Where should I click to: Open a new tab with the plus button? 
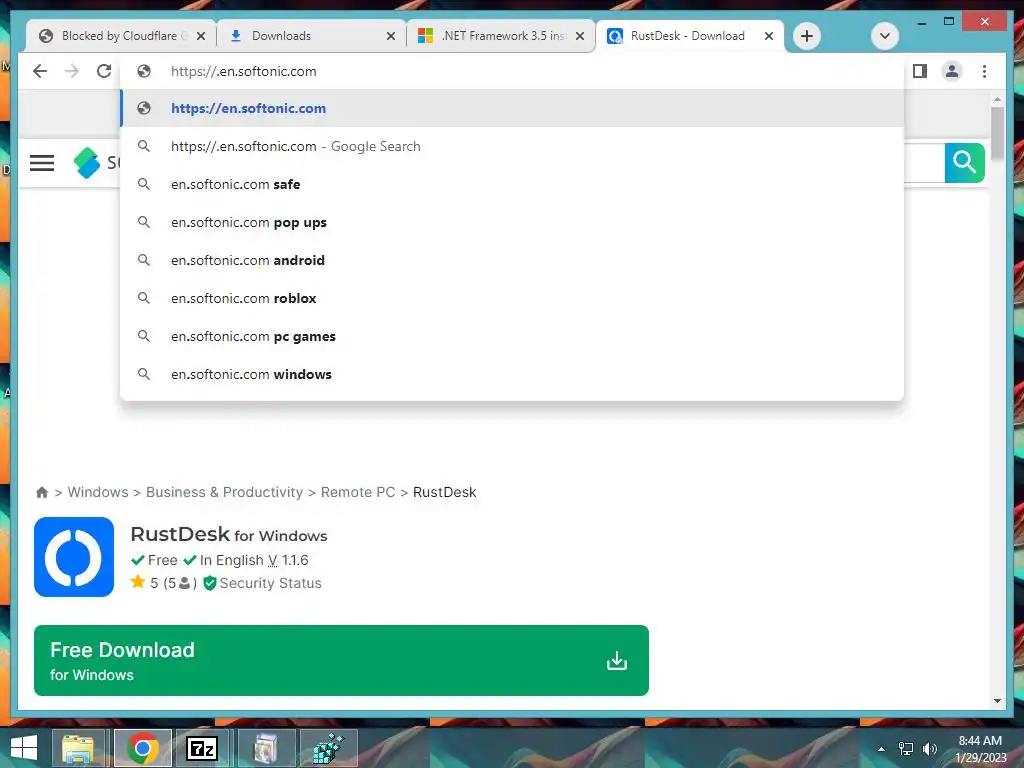[x=807, y=36]
